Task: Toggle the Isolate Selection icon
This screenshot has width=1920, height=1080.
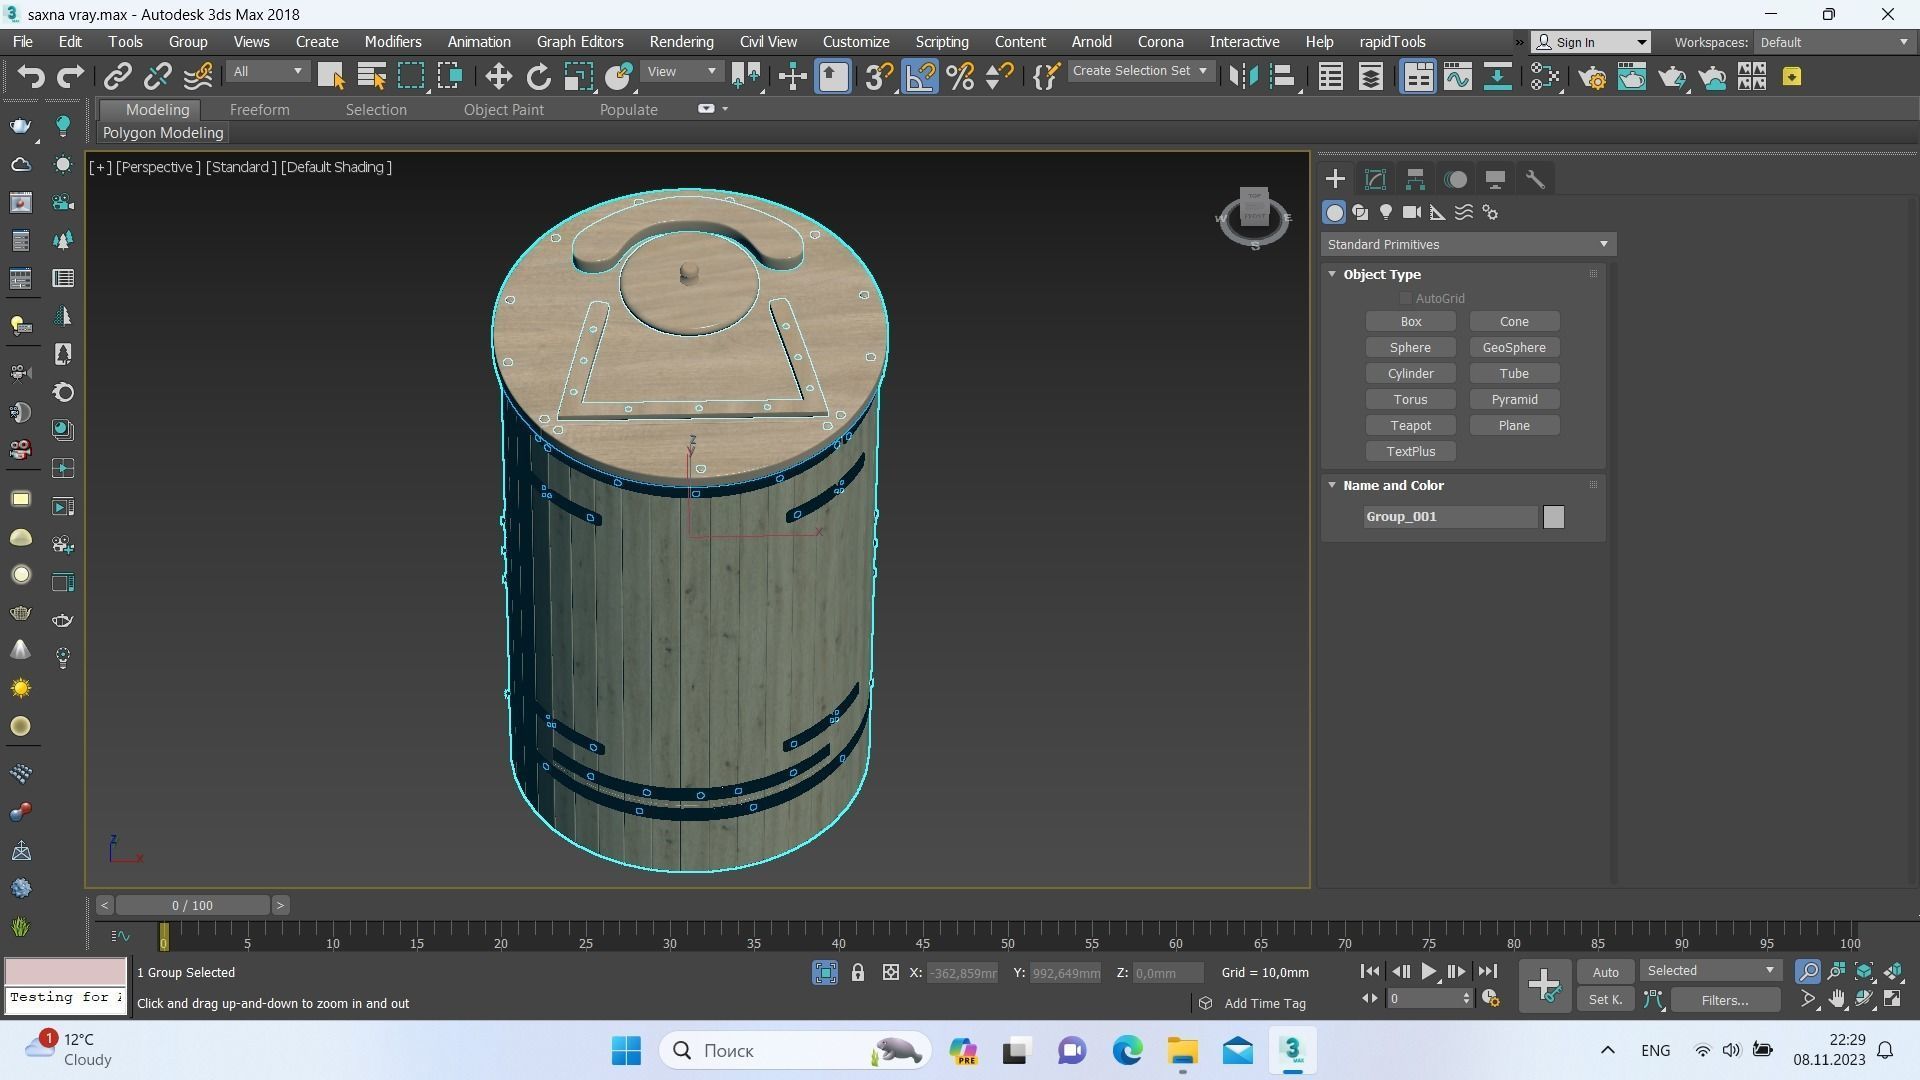Action: coord(825,972)
